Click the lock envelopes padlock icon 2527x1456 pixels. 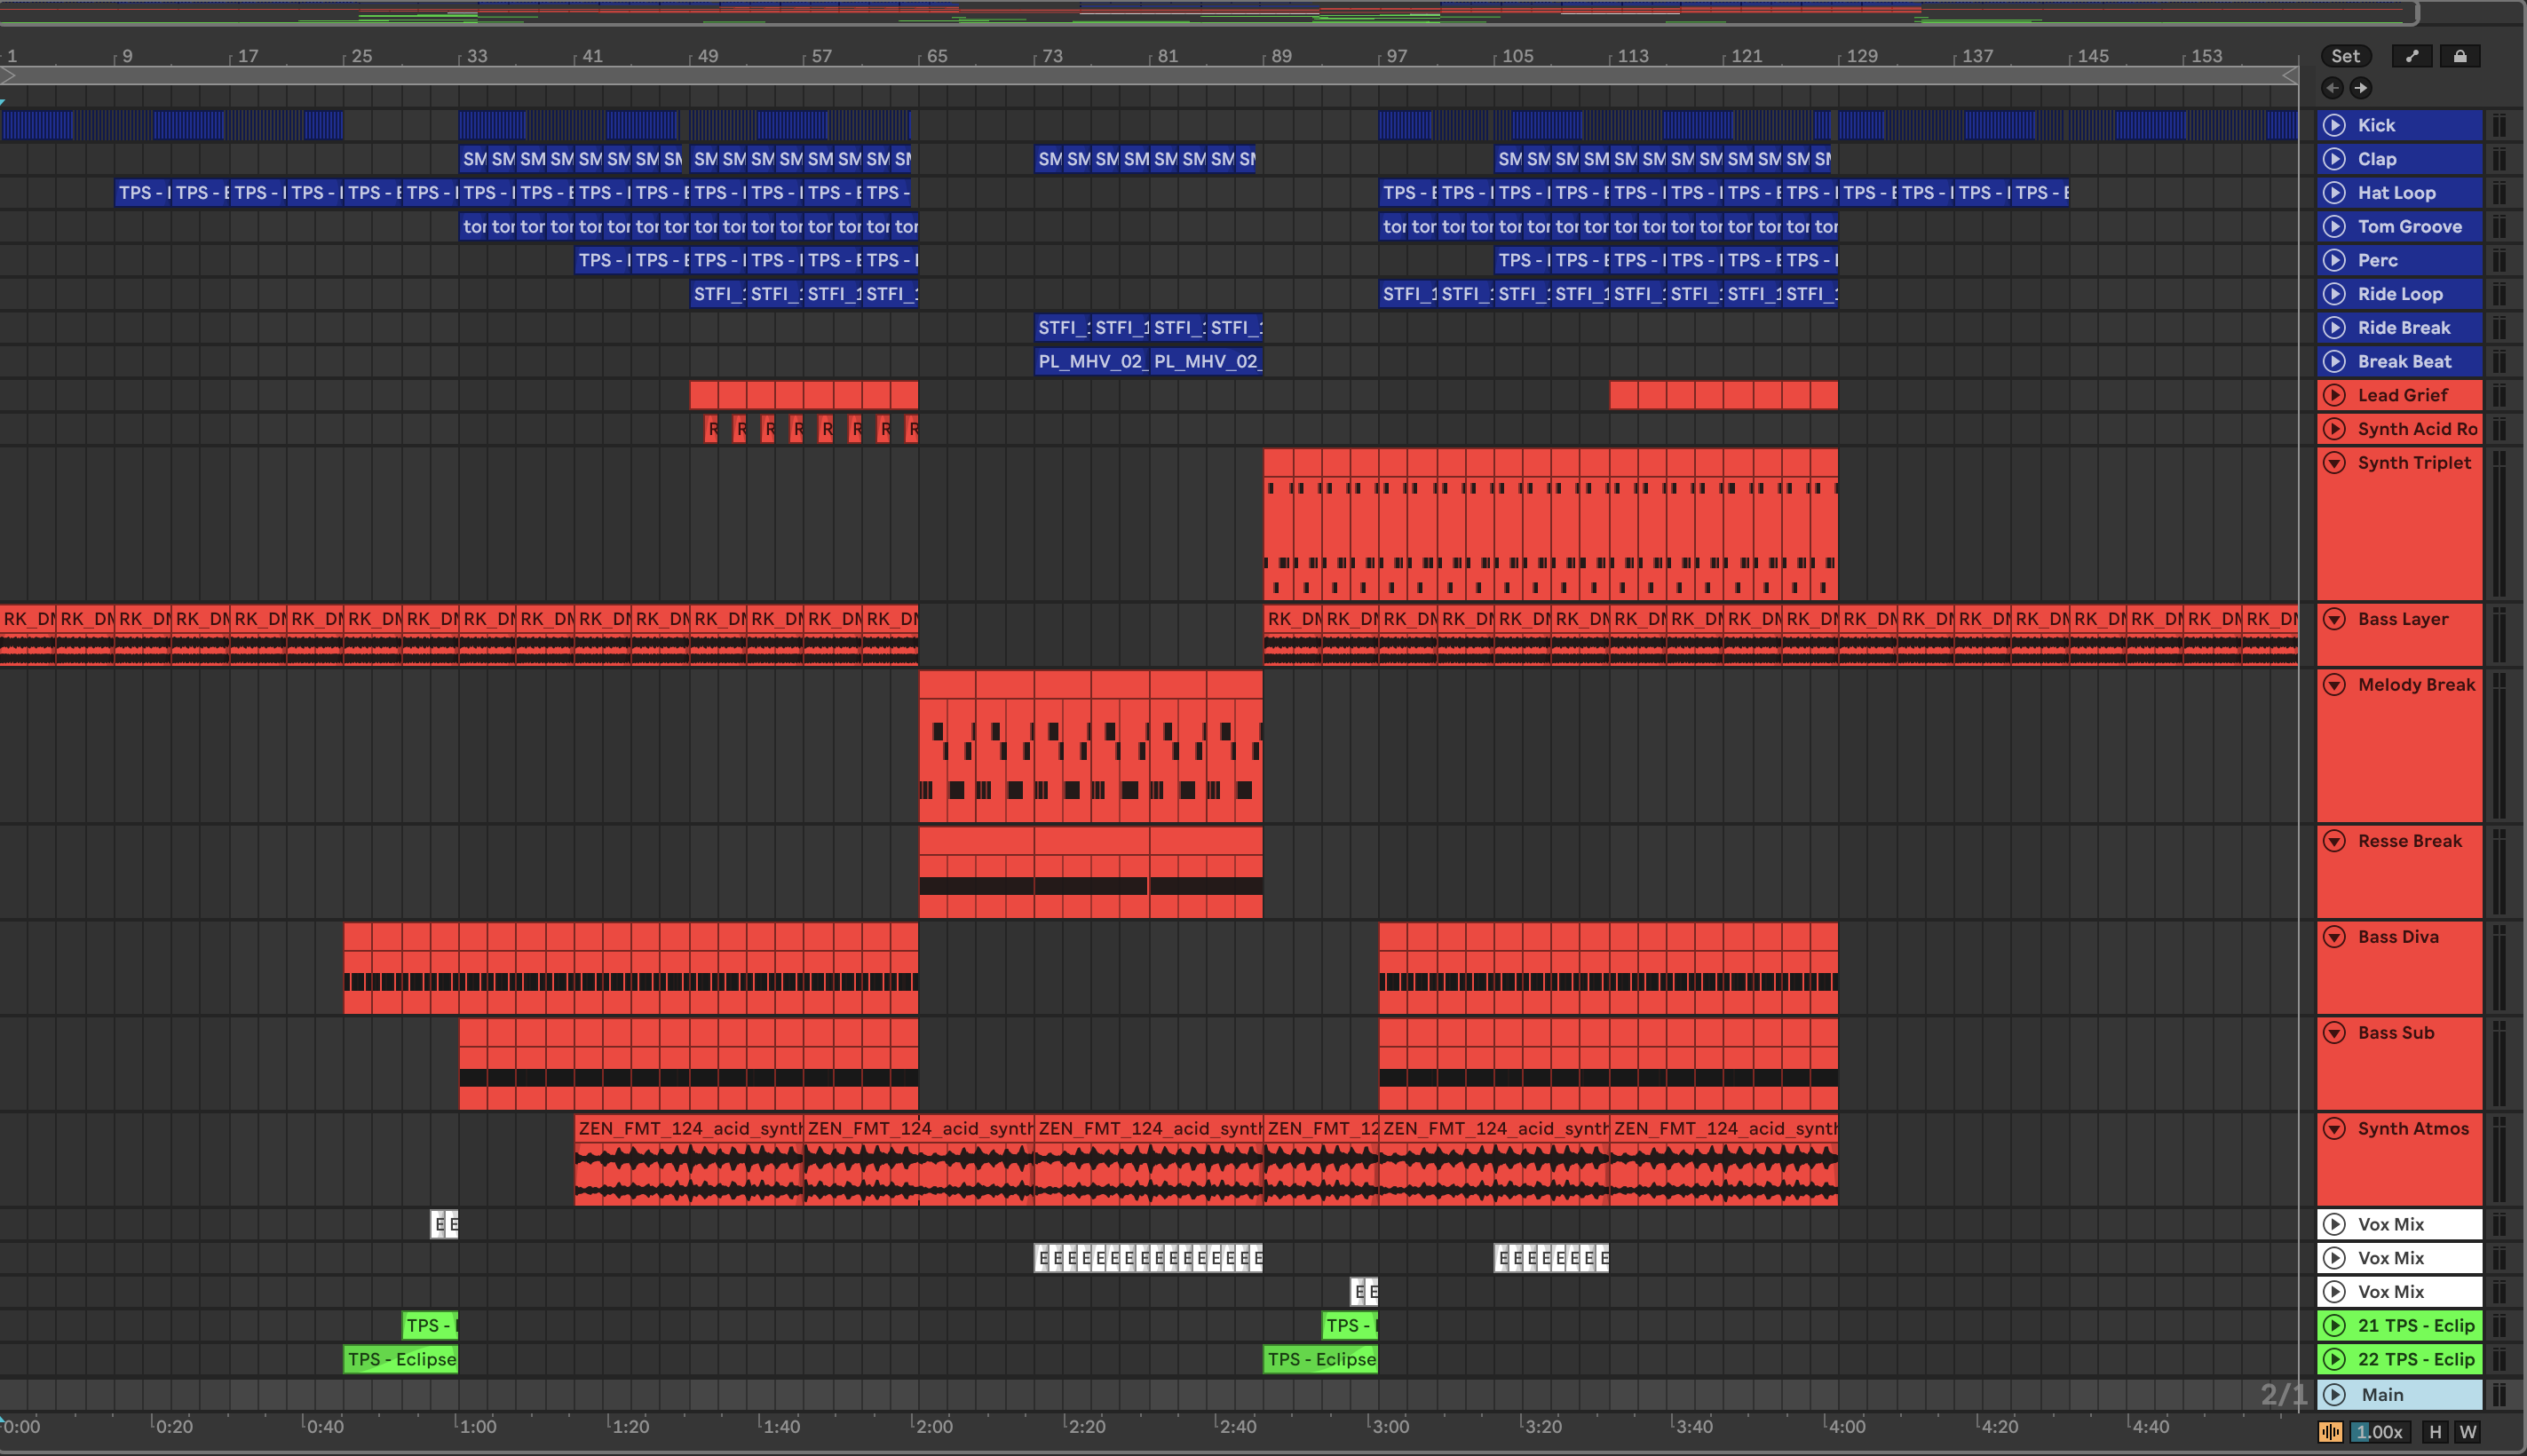coord(2459,56)
